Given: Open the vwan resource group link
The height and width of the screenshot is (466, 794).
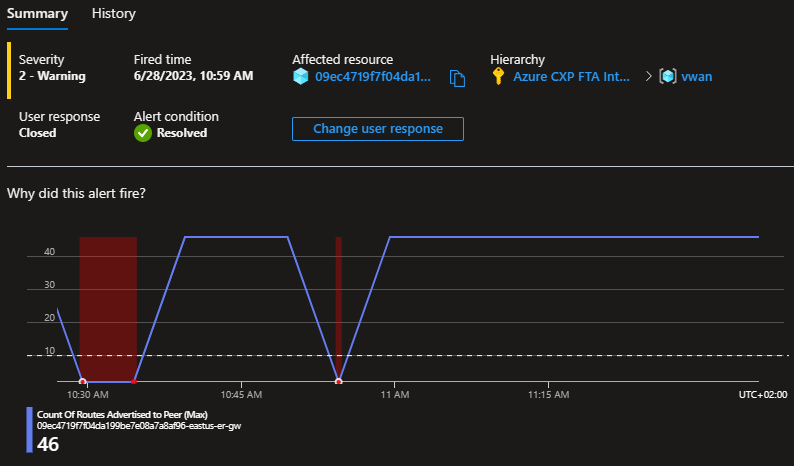Looking at the screenshot, I should [697, 77].
